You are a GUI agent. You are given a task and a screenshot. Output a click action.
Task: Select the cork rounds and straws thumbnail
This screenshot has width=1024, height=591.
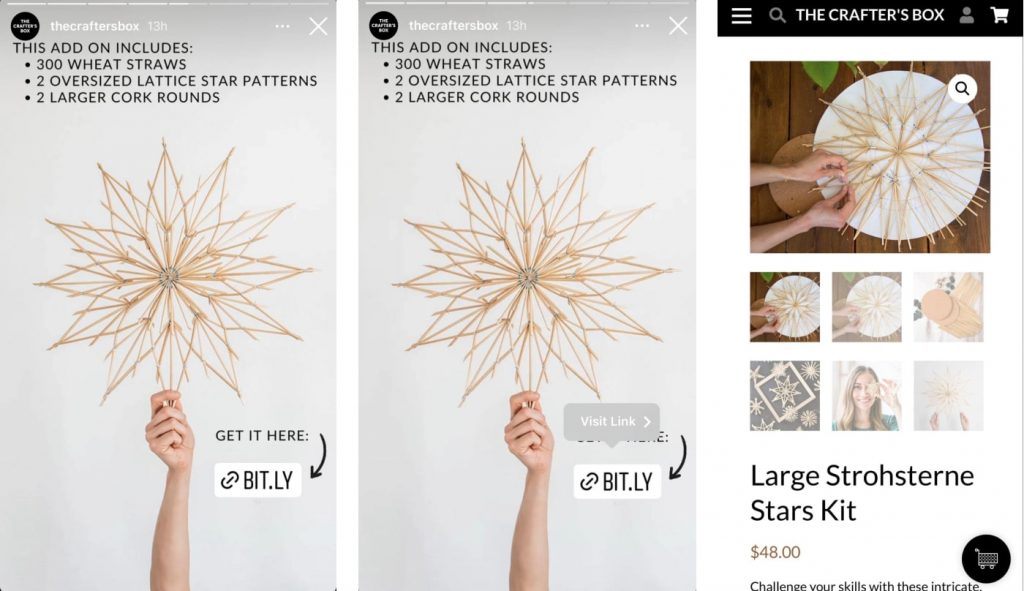tap(948, 307)
